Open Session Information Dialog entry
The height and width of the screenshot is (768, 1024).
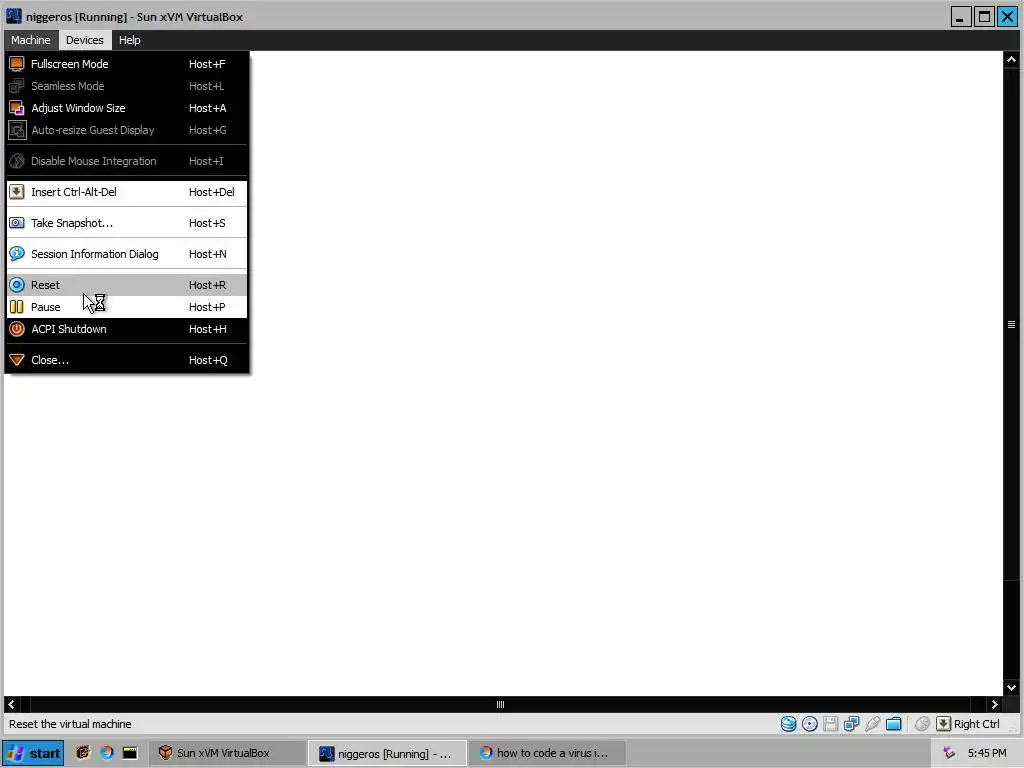tap(127, 254)
